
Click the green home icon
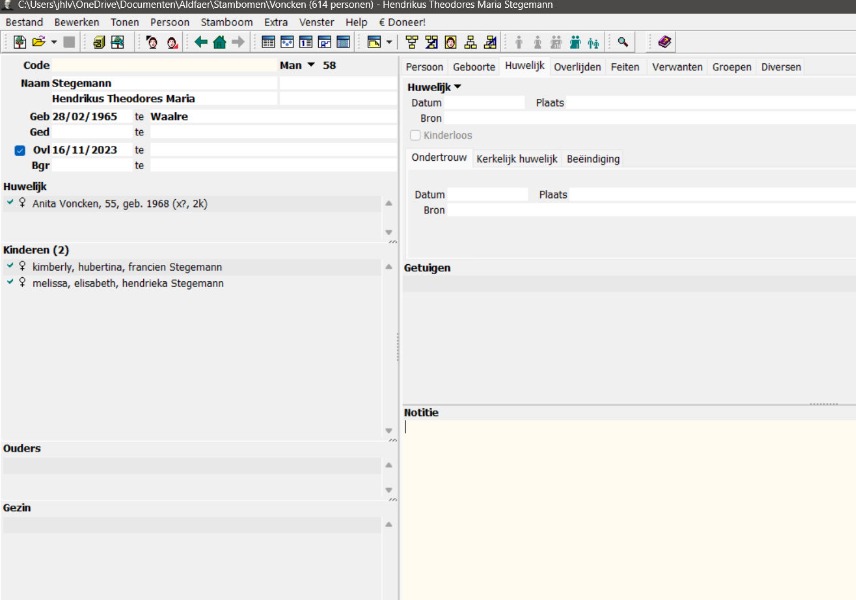[219, 42]
